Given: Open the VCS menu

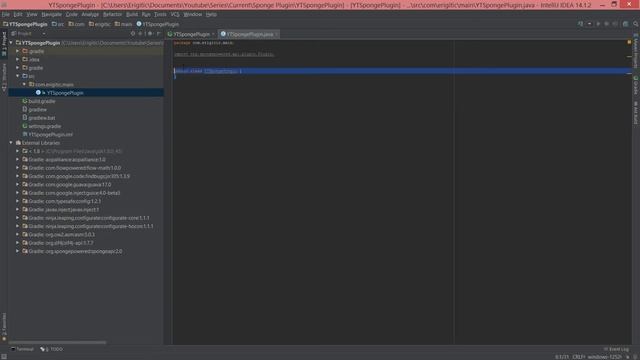Looking at the screenshot, I should pos(175,14).
